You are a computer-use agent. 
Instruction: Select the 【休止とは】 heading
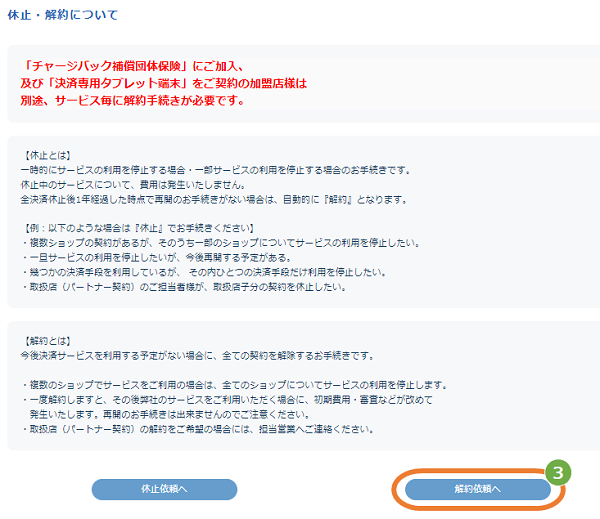[47, 155]
